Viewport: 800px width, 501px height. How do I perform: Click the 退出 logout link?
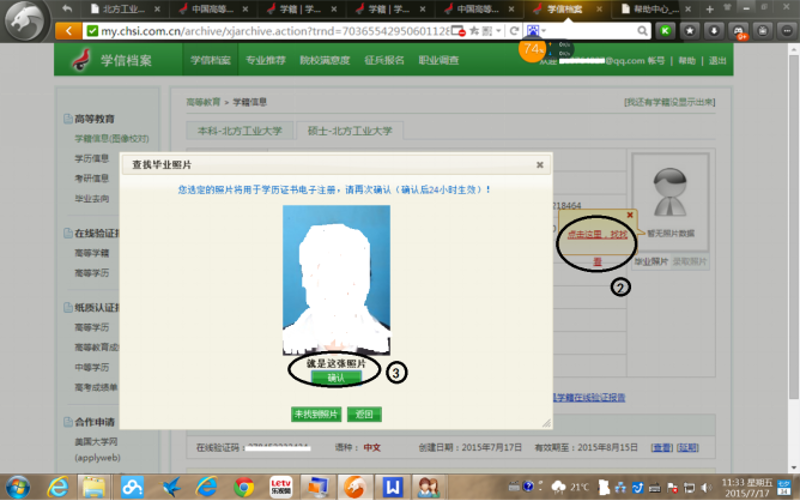point(718,61)
